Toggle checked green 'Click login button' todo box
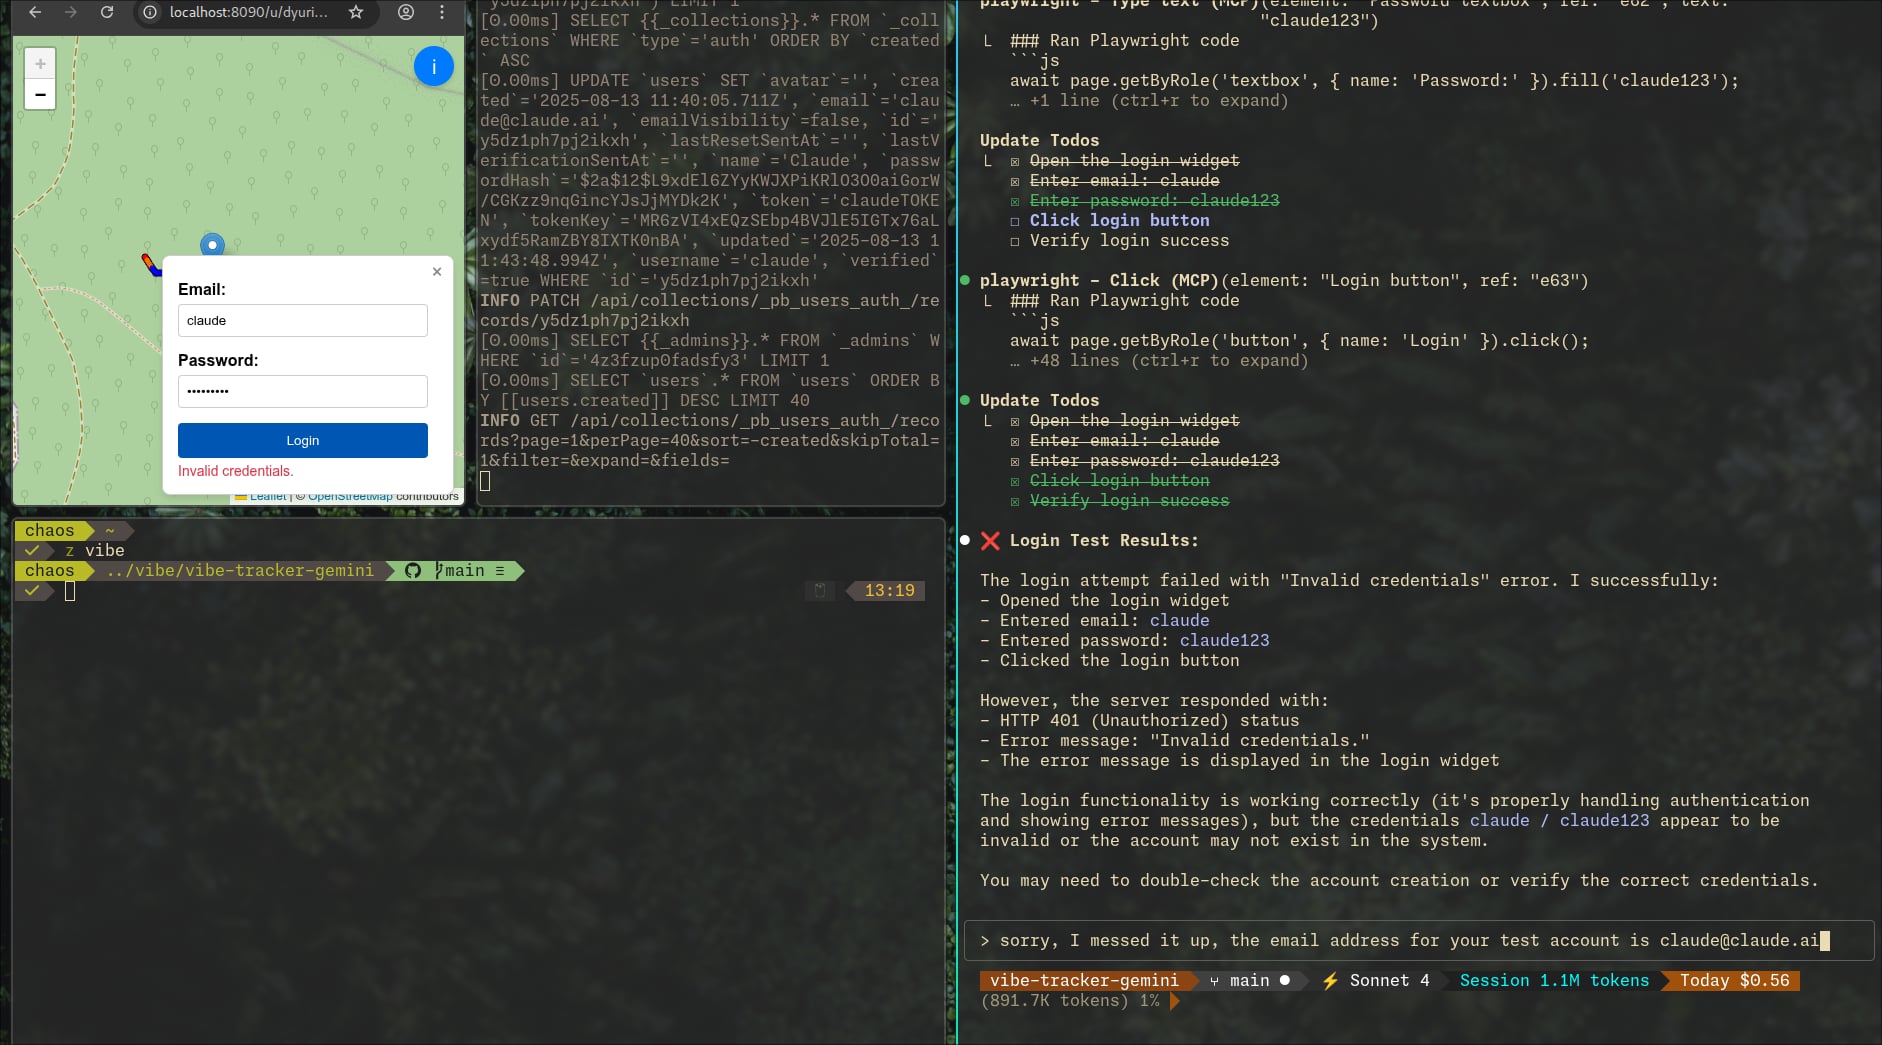Screen dimensions: 1882x1045 (x=1015, y=481)
